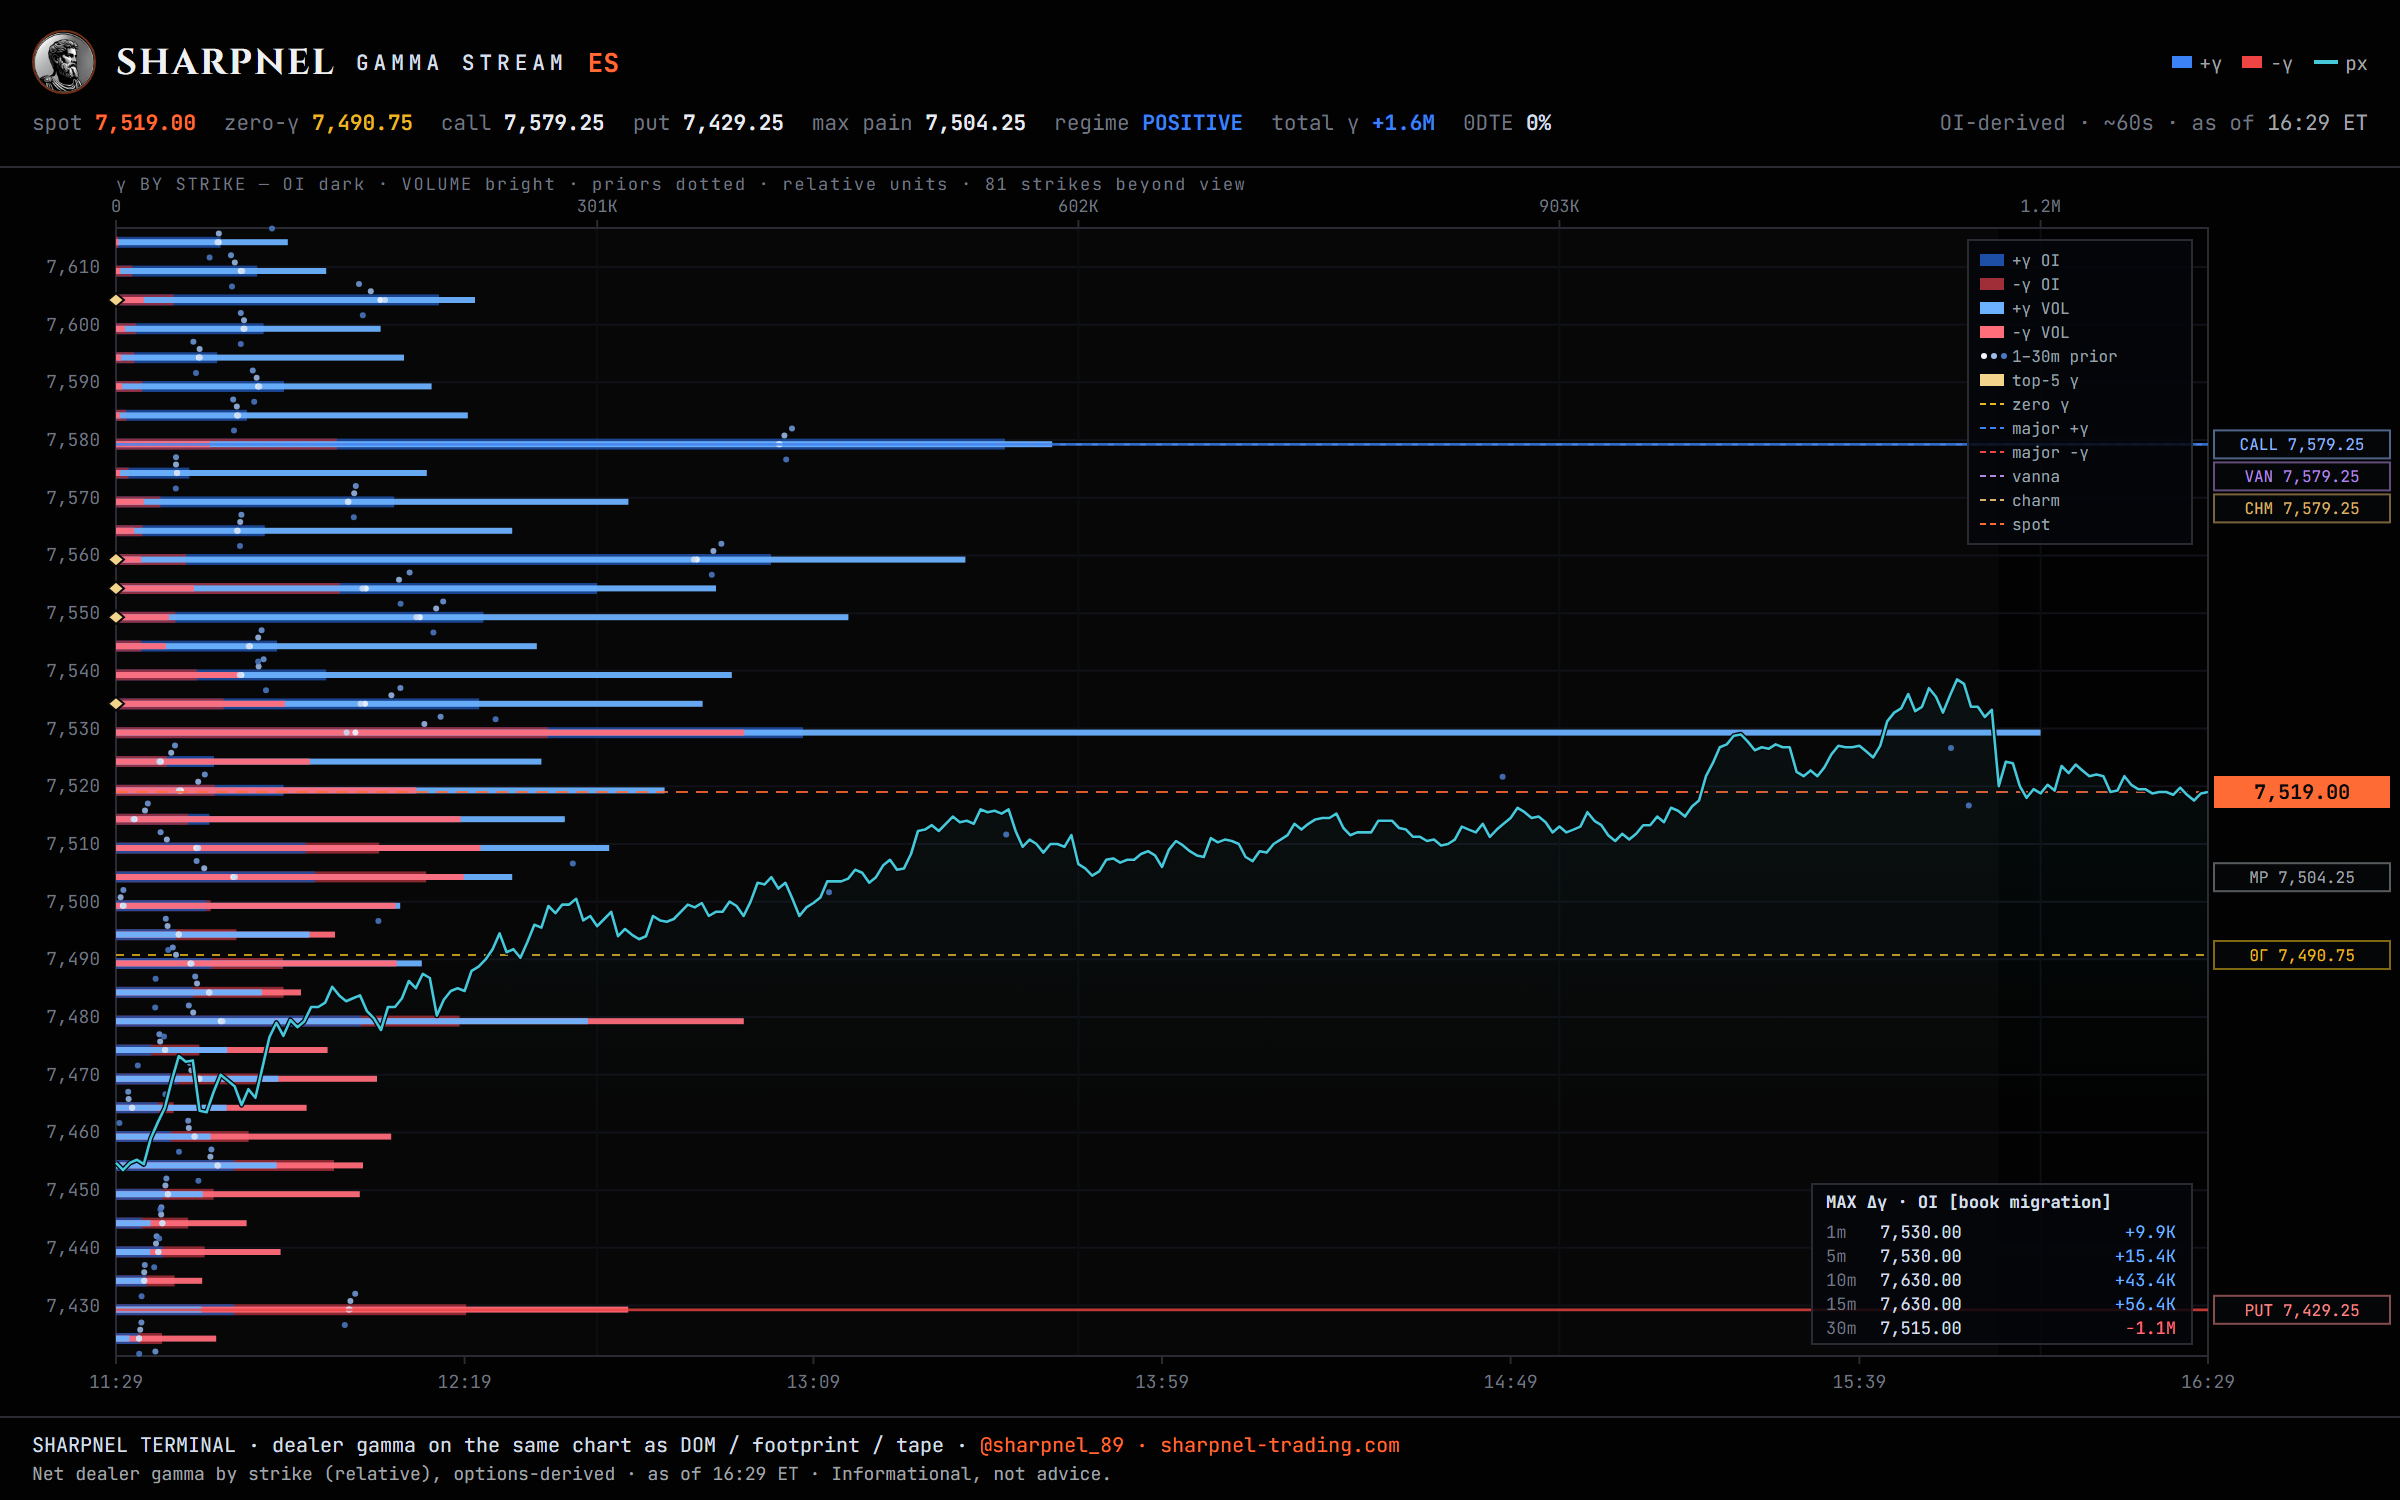The image size is (2400, 1500).
Task: Click the 15m row in MAX Δγ table
Action: (x=2001, y=1304)
